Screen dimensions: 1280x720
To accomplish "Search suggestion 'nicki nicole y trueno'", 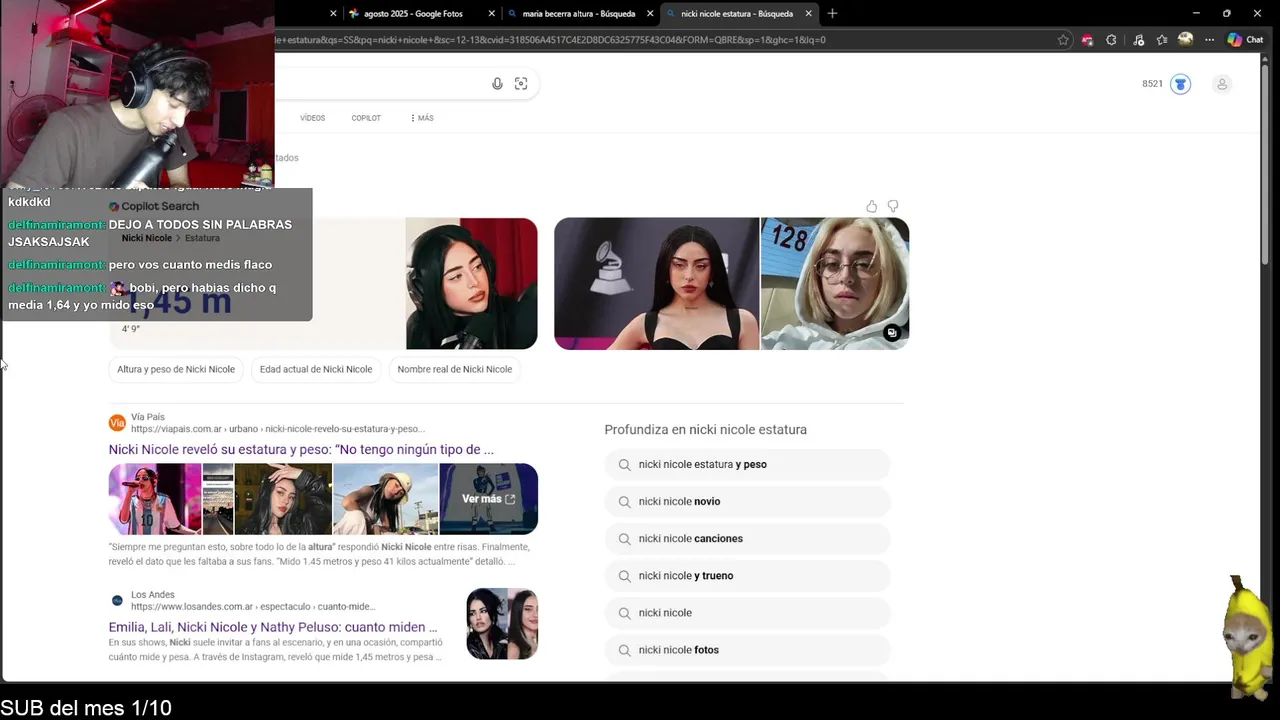I will [x=747, y=575].
